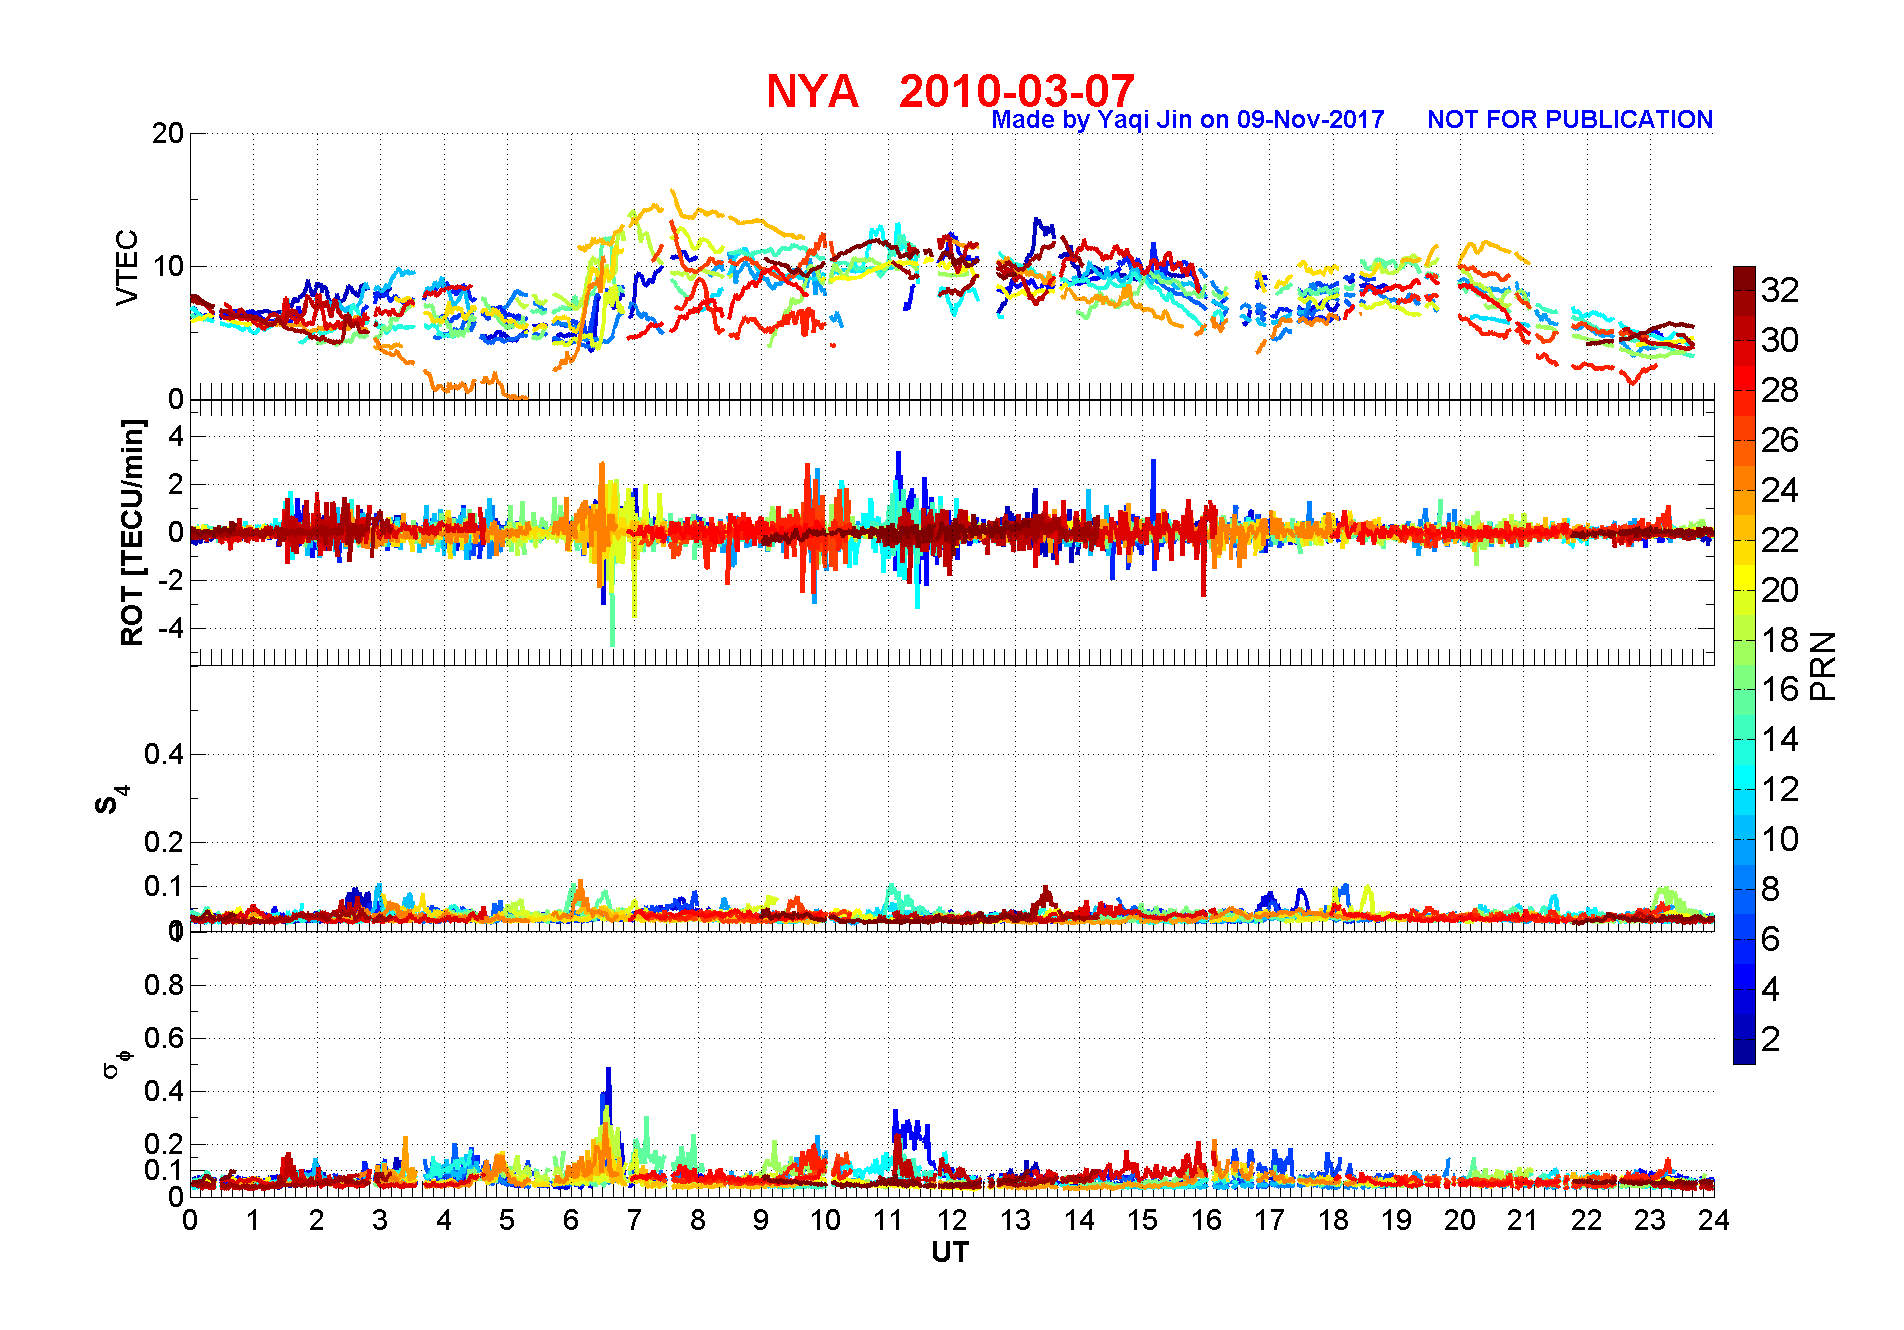The image size is (1904, 1330).
Task: Click the colorbar tick label 10
Action: (x=1780, y=839)
